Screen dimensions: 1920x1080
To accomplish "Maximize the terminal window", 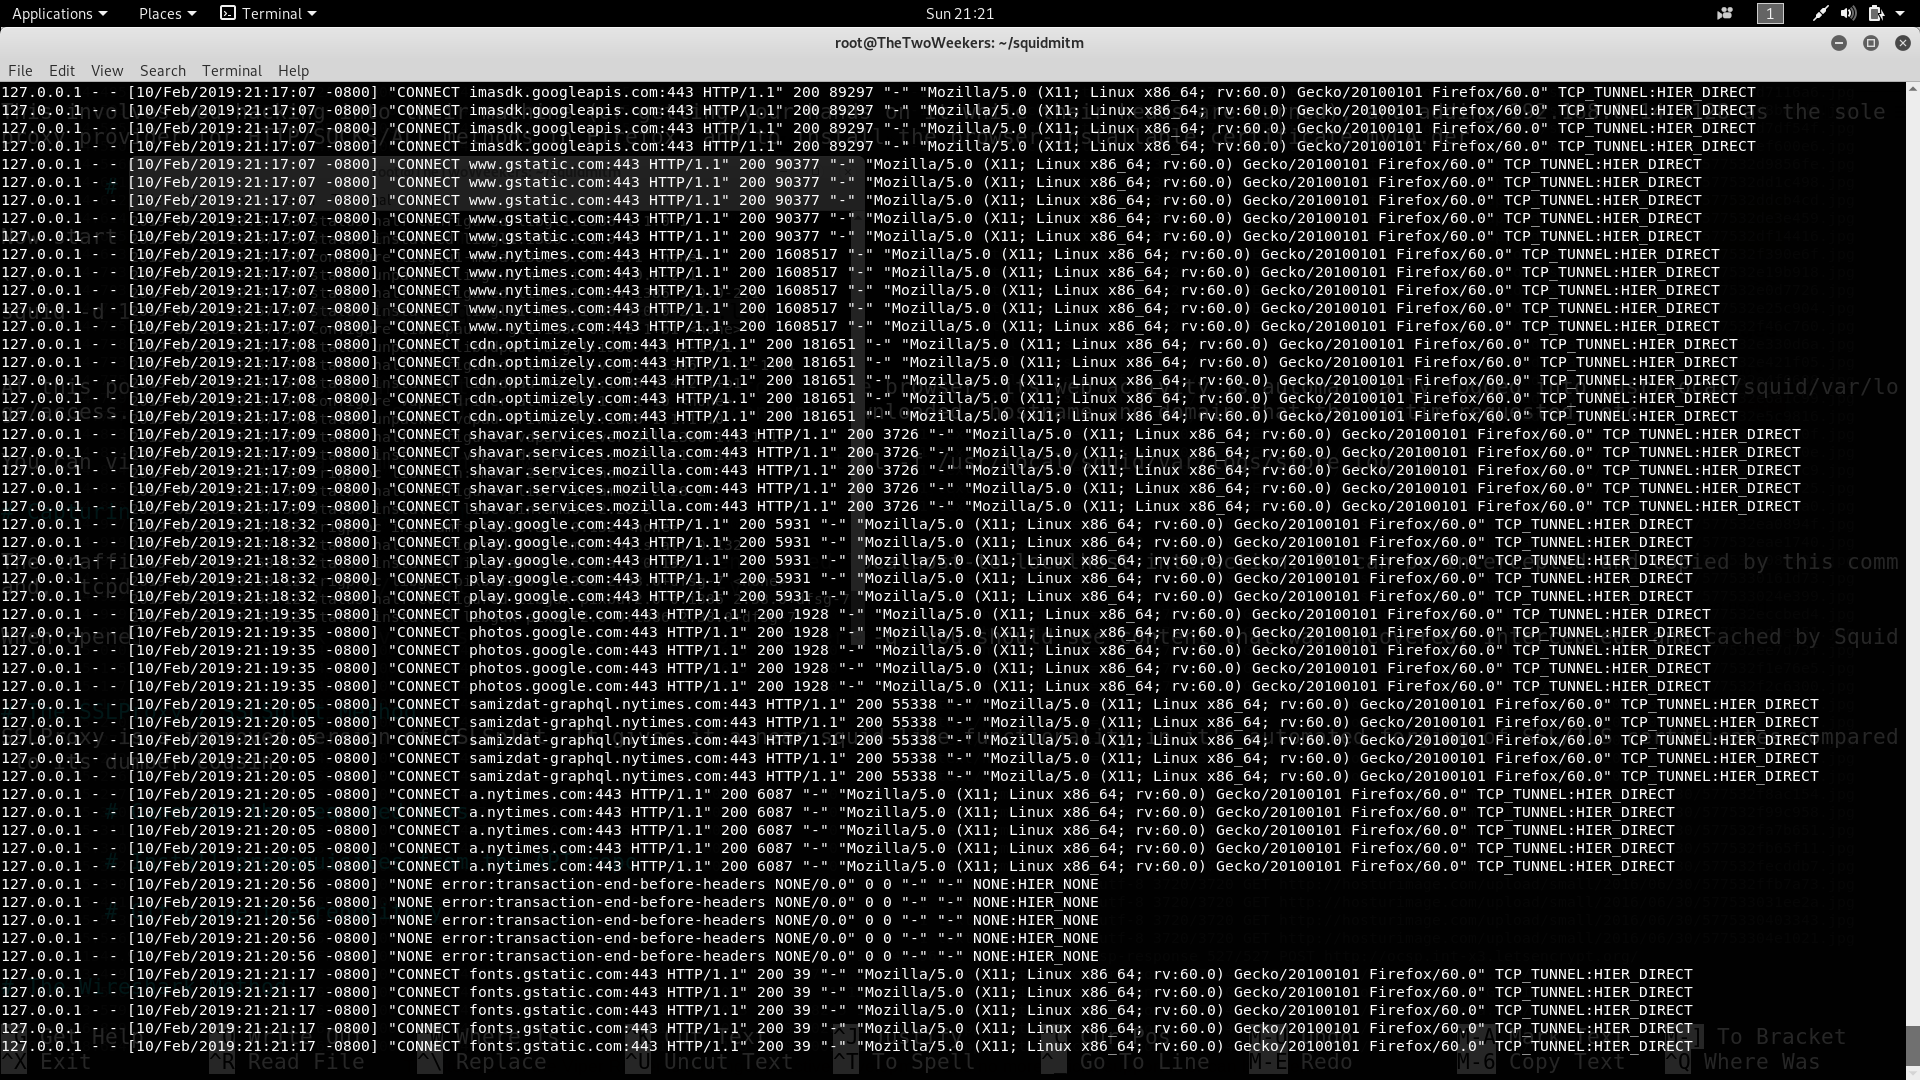I will [x=1870, y=43].
